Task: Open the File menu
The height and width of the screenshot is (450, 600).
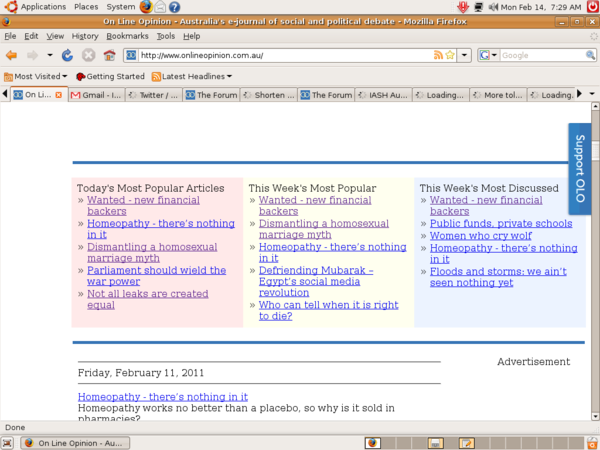Action: pos(10,36)
